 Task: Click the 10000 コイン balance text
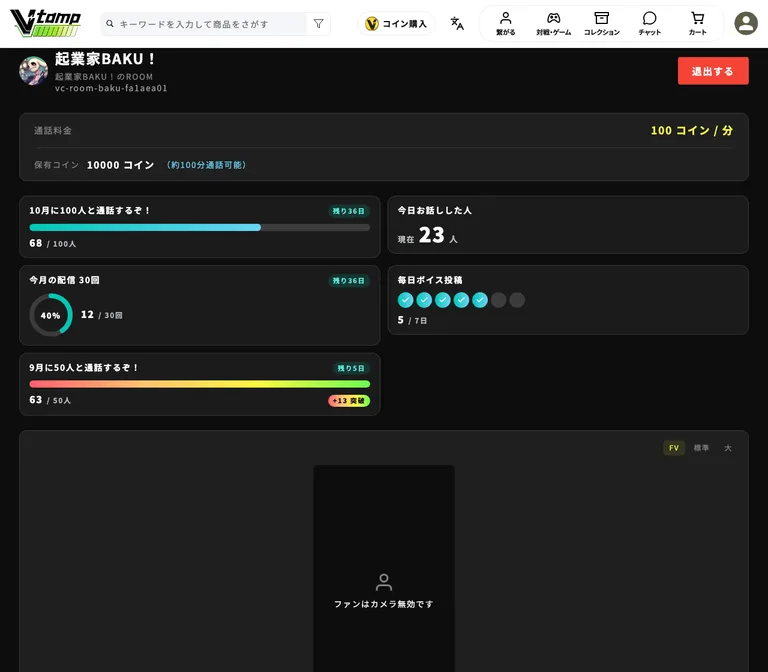(120, 165)
